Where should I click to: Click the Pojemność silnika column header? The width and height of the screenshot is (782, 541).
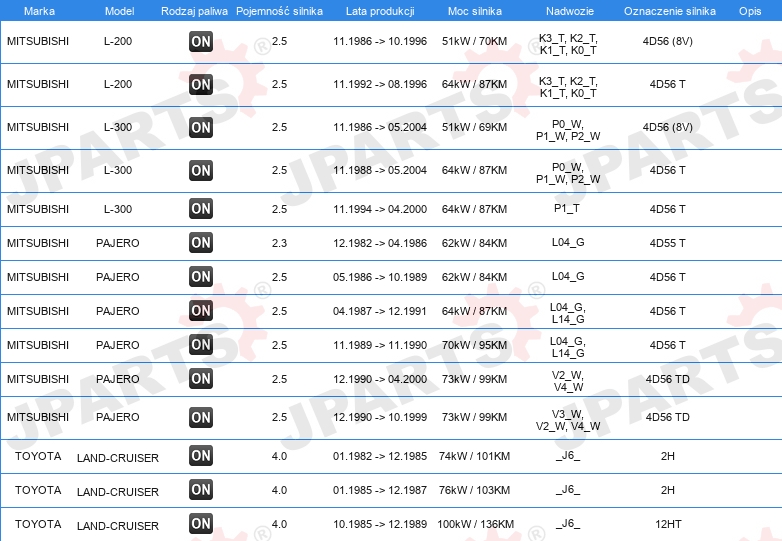point(279,11)
